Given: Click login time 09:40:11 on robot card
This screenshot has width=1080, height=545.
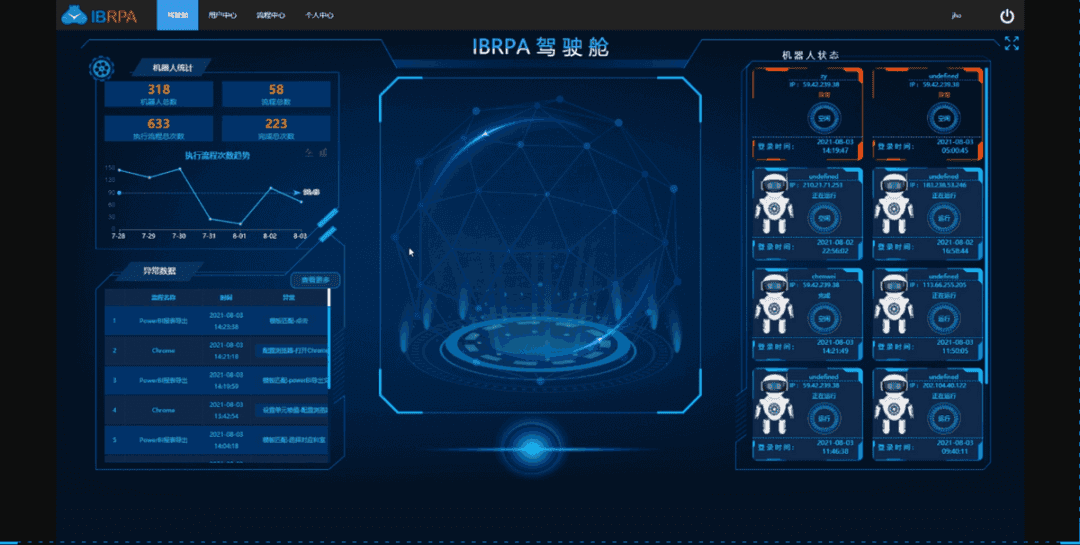Looking at the screenshot, I should [953, 451].
